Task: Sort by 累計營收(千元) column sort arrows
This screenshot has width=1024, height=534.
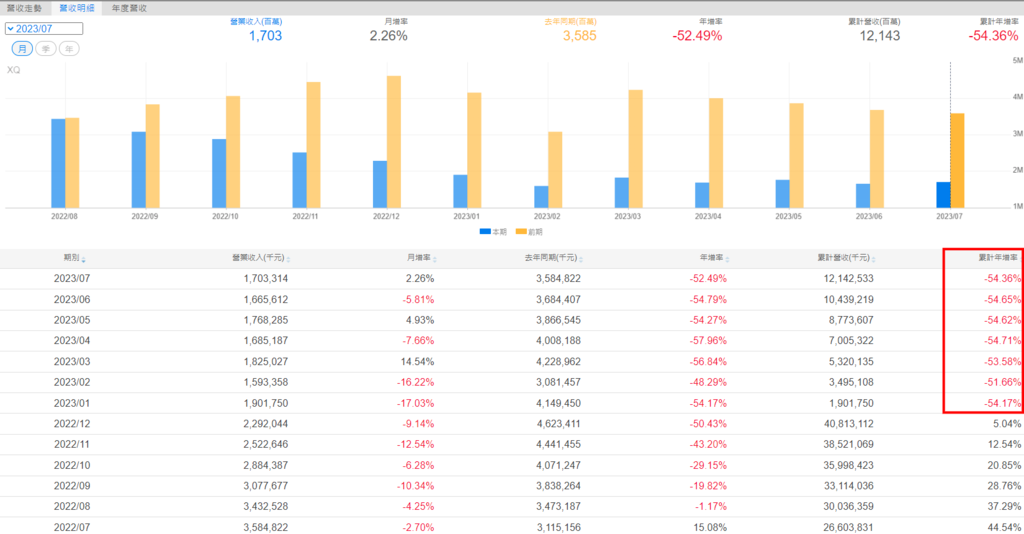Action: (x=873, y=260)
